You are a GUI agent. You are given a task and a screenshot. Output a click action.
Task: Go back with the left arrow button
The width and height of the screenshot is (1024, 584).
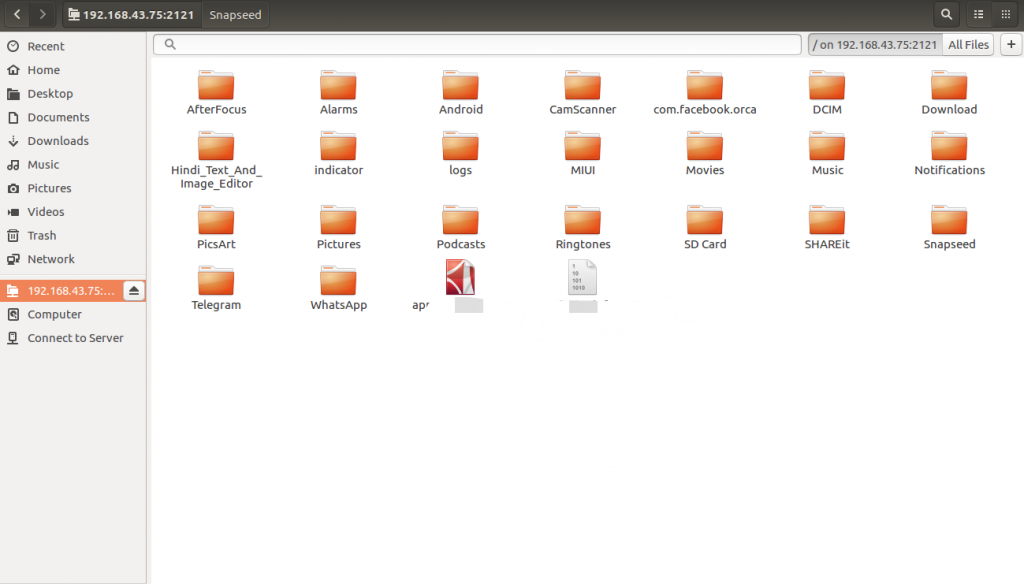(x=17, y=14)
